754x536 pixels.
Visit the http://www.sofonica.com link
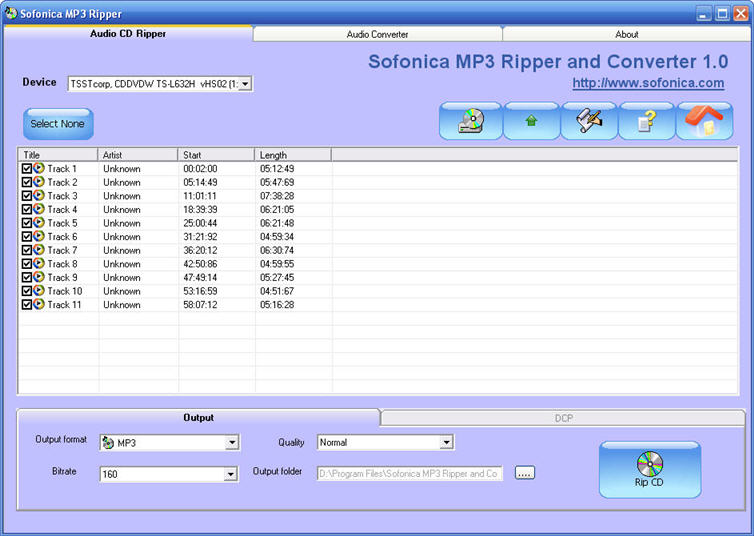pos(648,83)
